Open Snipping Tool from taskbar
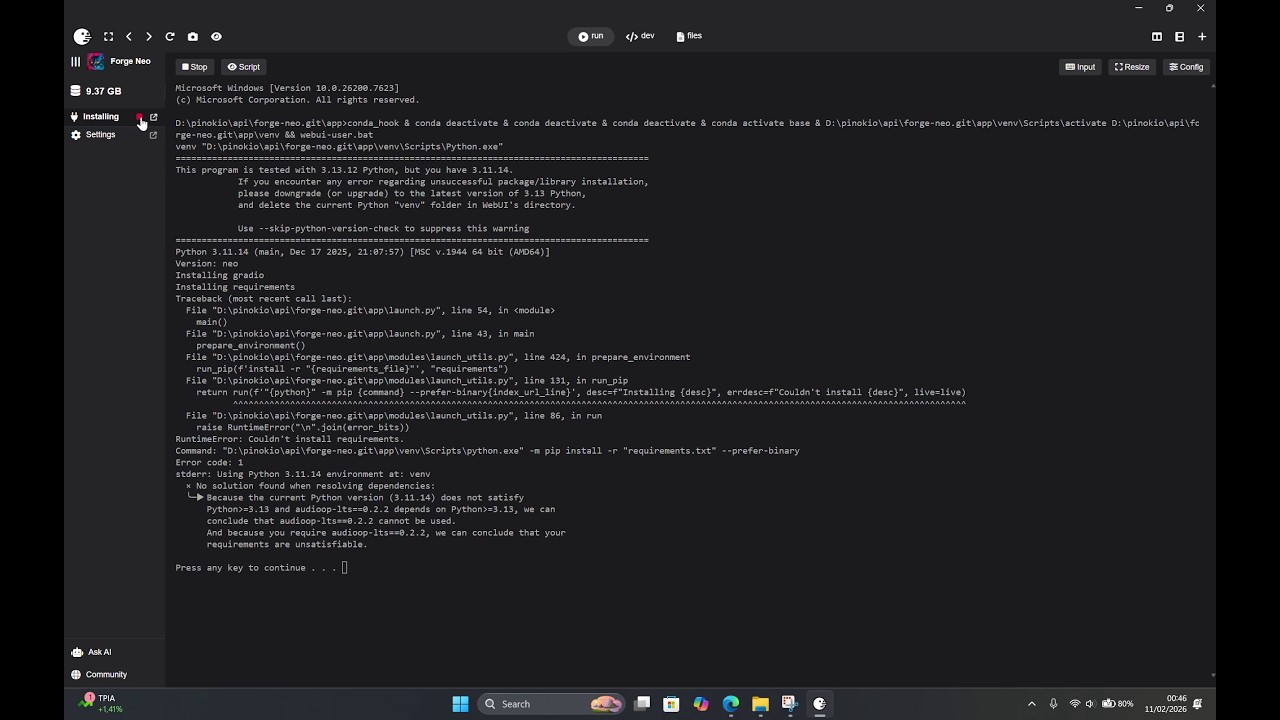Screen dimensions: 1280x720 789,704
